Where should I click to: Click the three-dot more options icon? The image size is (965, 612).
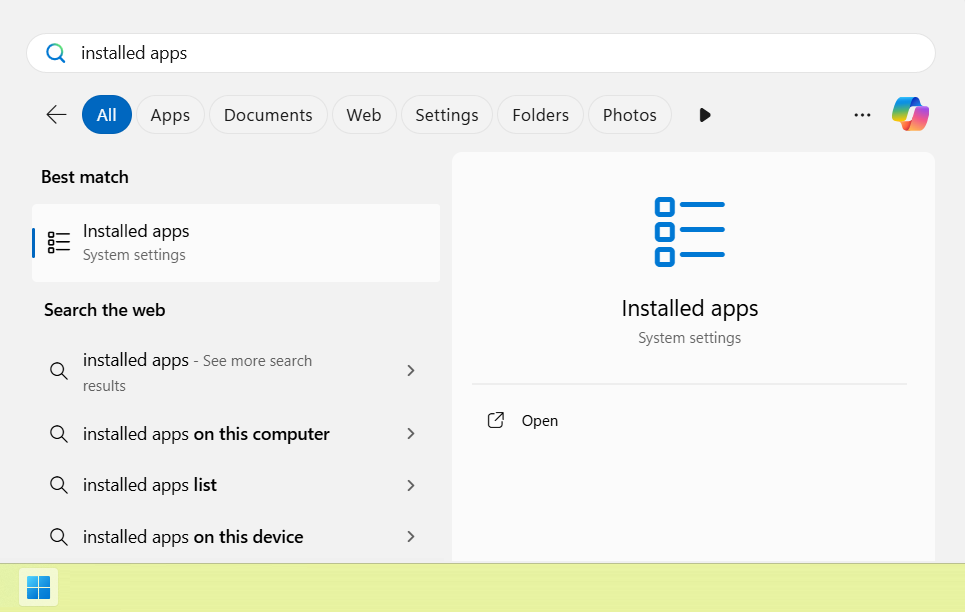862,115
